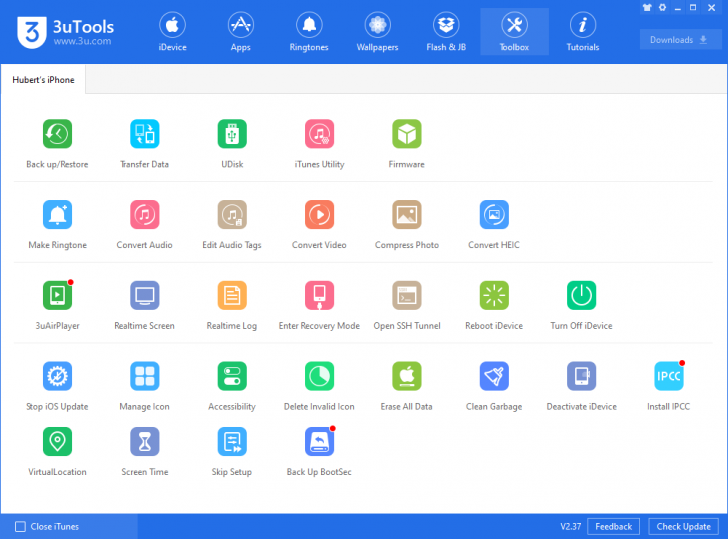
Task: Open the UDisk tool
Action: [232, 134]
